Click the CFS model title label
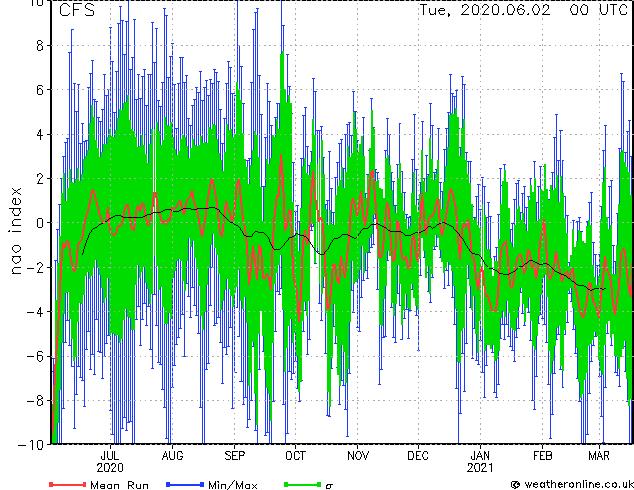 coord(77,10)
